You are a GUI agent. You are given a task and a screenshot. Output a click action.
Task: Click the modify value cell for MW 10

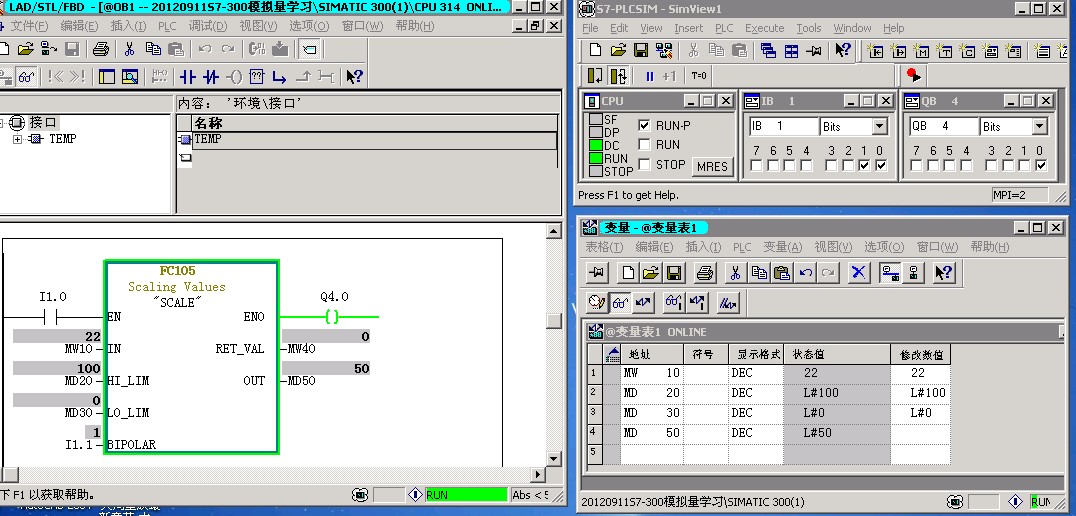919,373
